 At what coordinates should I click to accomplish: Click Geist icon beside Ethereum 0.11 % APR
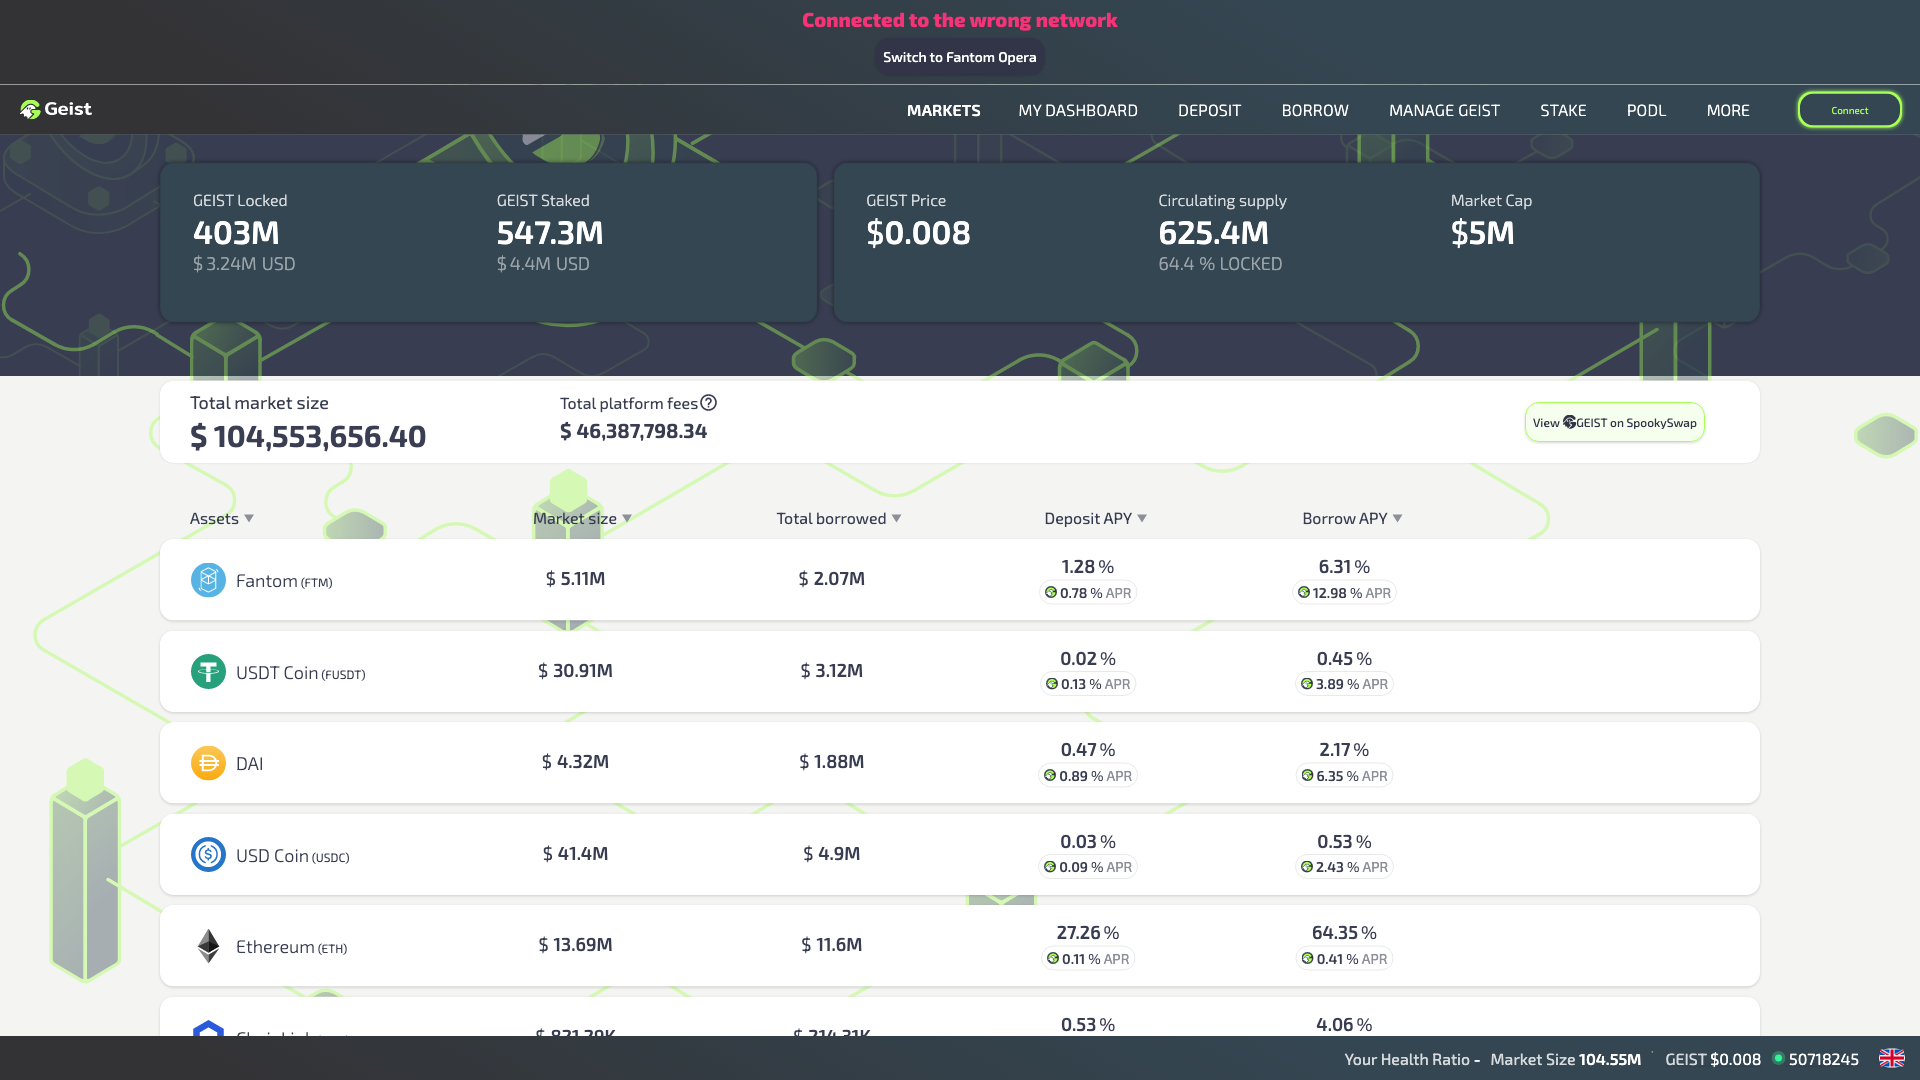click(x=1053, y=958)
